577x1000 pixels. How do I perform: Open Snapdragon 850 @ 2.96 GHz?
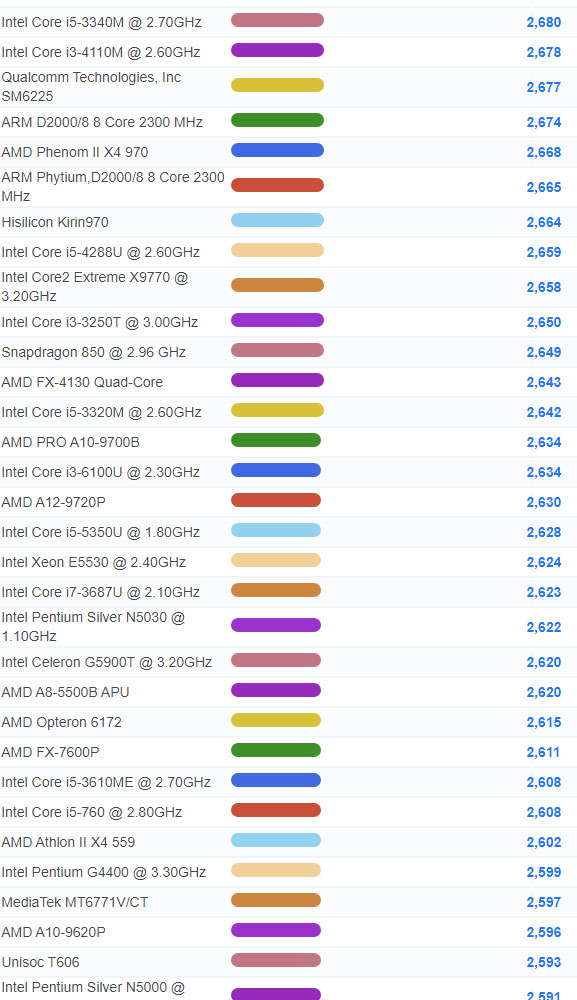tap(94, 353)
